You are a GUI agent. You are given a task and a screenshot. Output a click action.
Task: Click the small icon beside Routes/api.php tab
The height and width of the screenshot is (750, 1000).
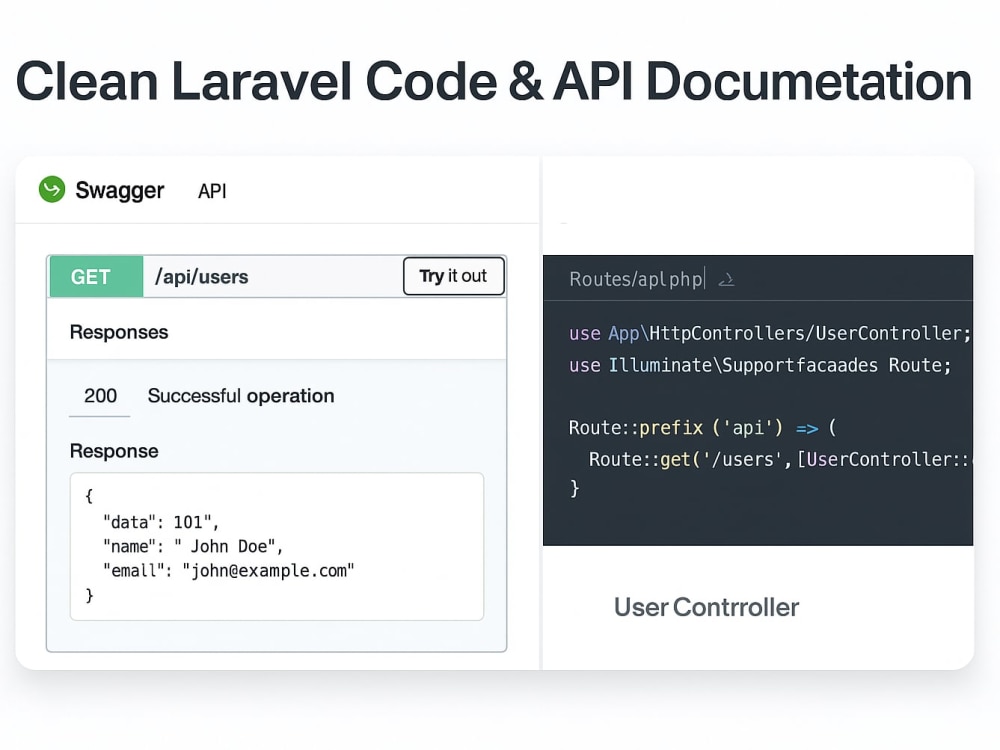pyautogui.click(x=726, y=279)
